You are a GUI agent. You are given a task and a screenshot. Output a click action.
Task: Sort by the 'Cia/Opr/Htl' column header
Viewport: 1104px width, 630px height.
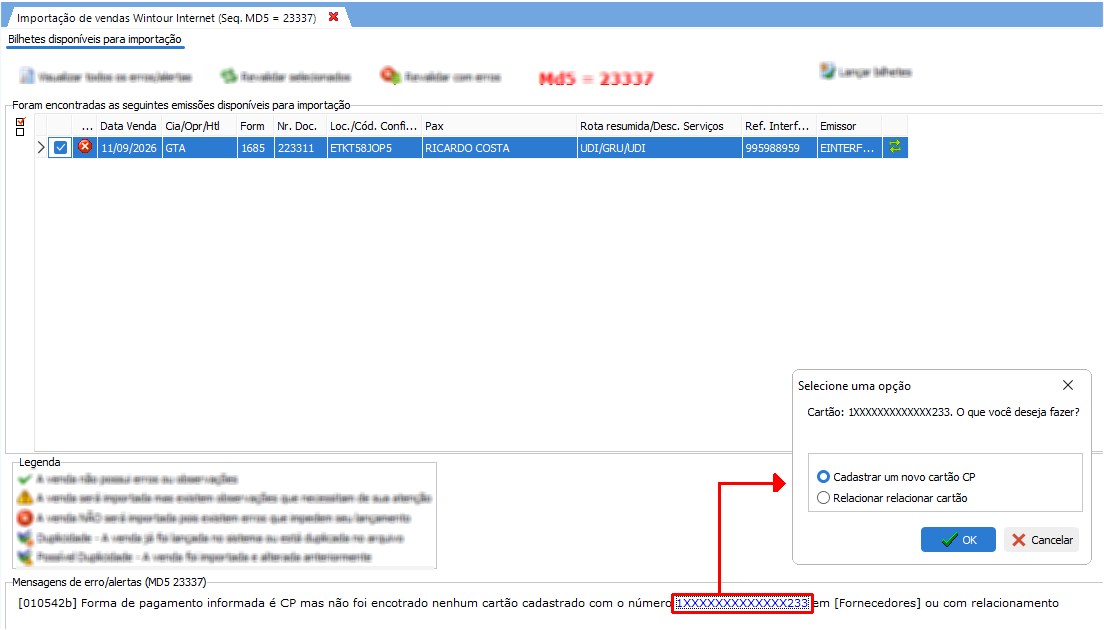pyautogui.click(x=200, y=126)
